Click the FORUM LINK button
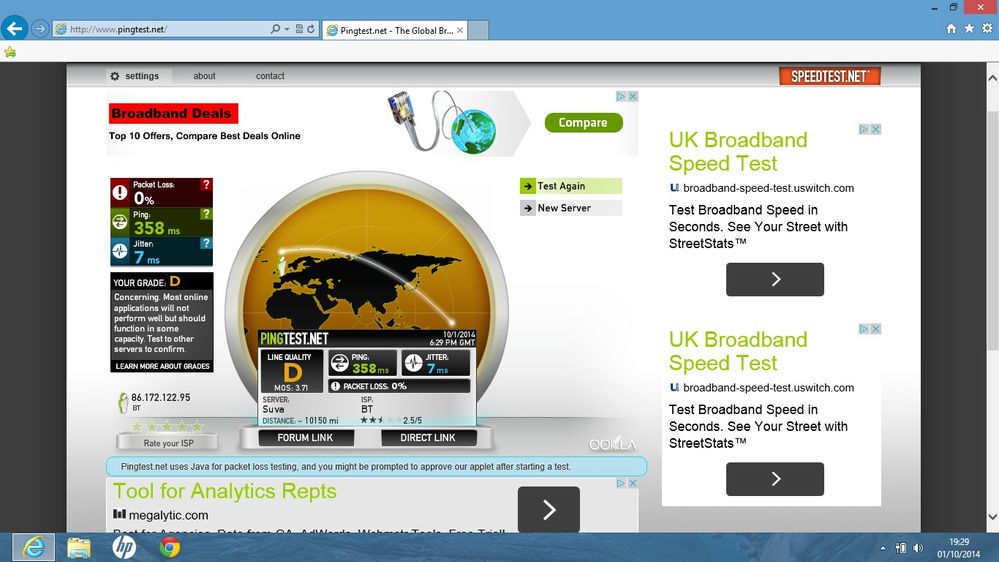The height and width of the screenshot is (562, 999). (x=305, y=438)
